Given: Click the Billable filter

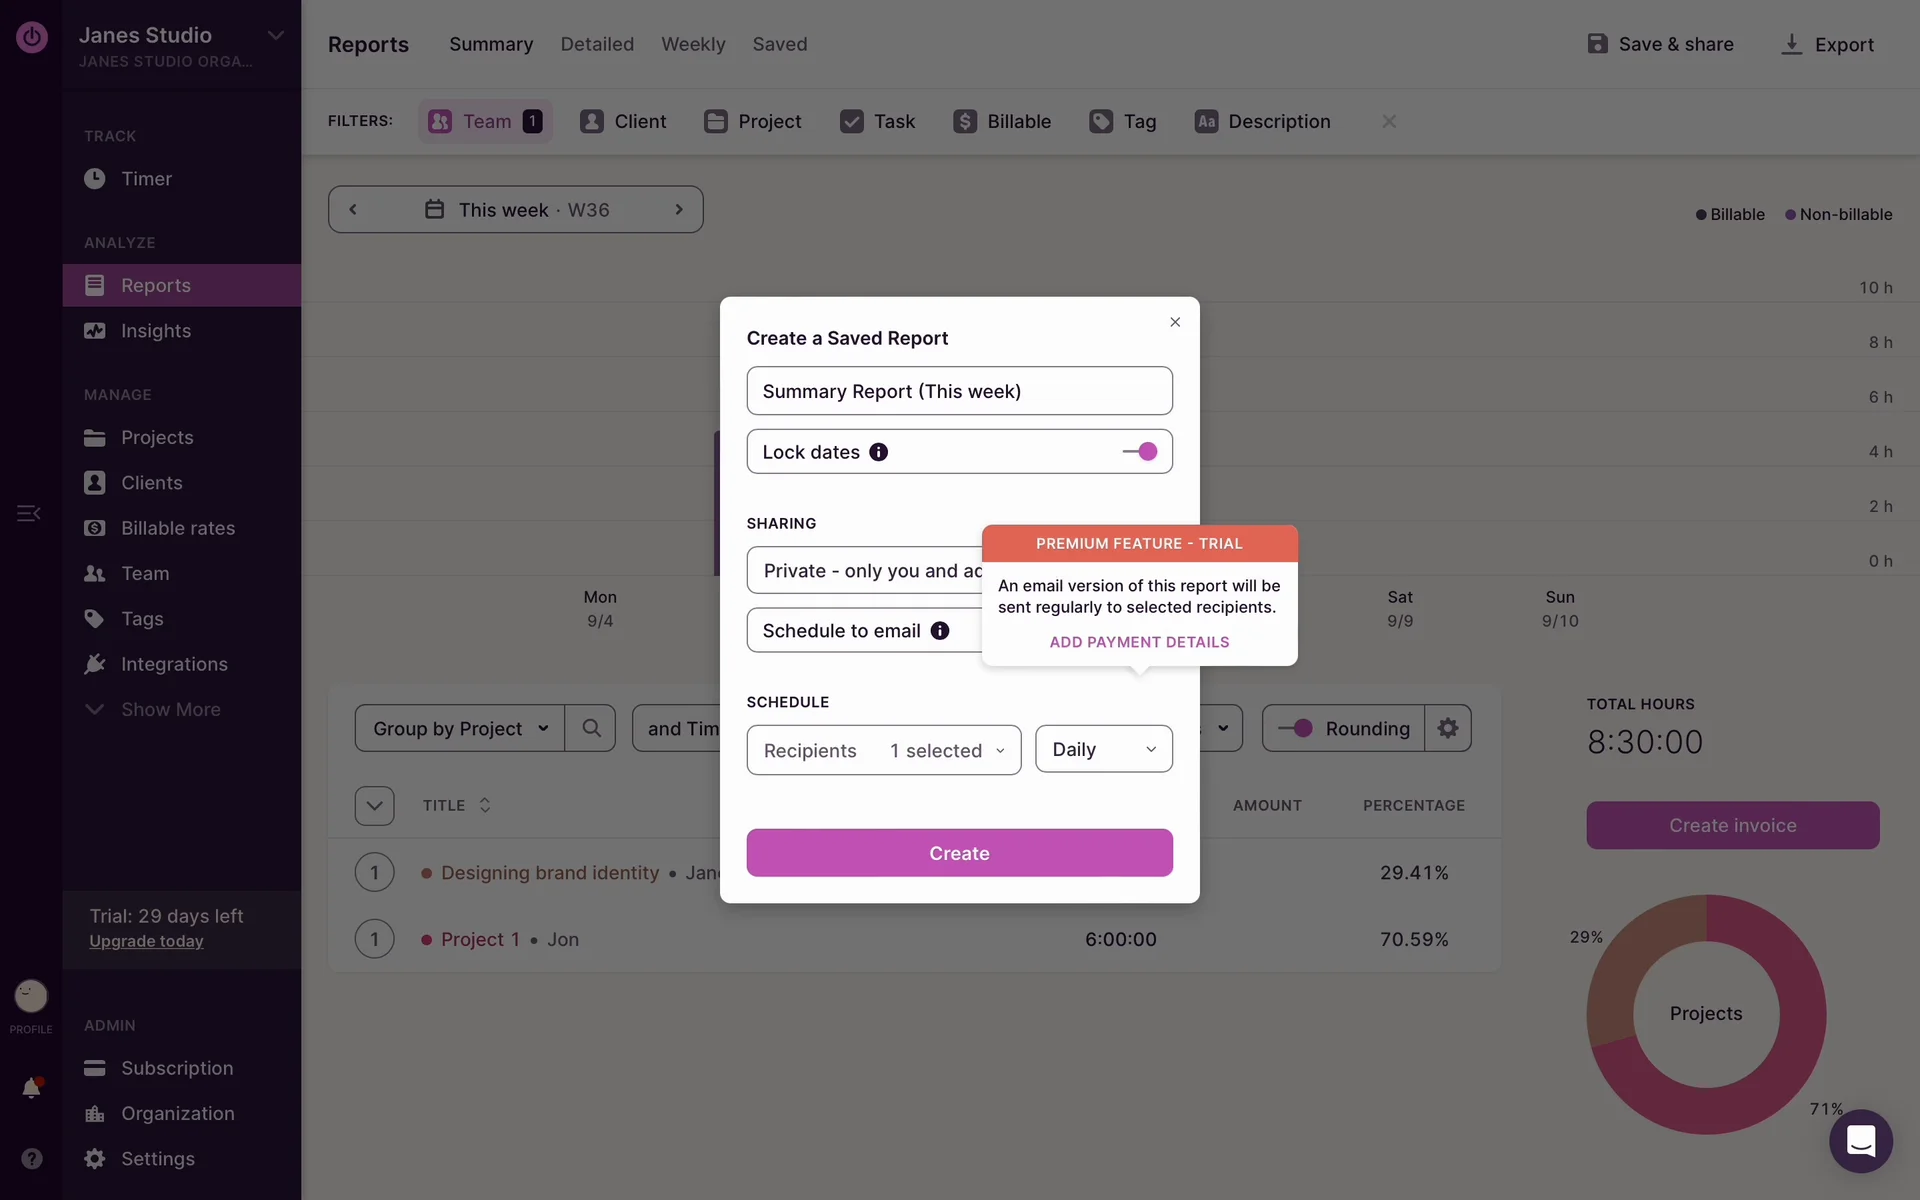Looking at the screenshot, I should tap(1002, 121).
